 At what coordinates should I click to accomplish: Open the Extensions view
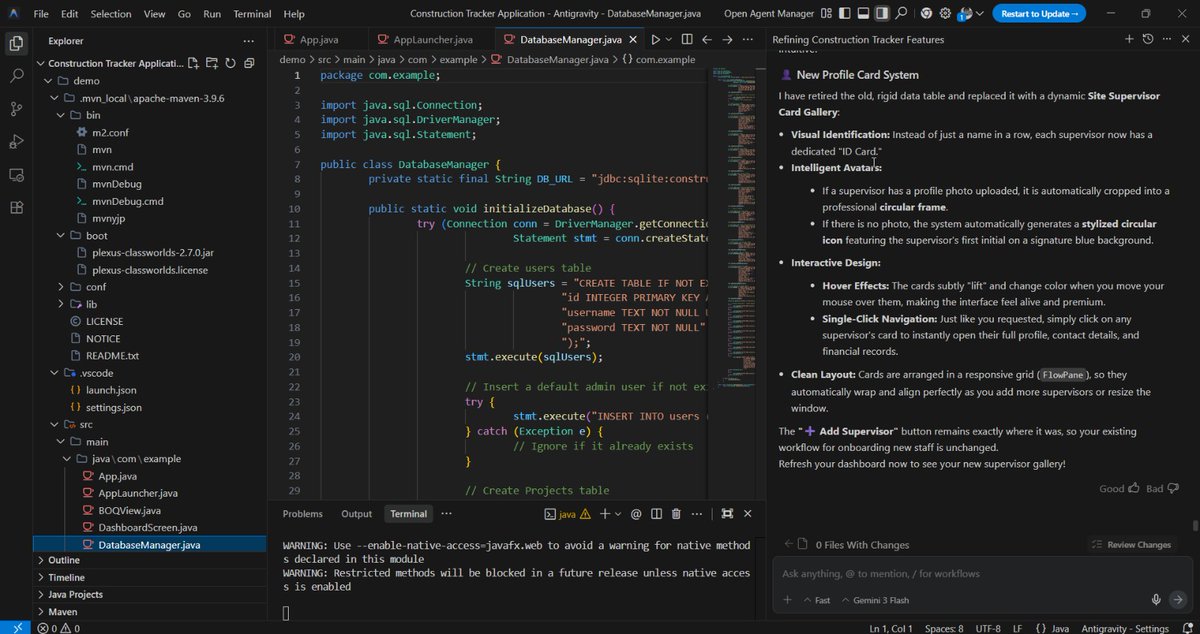coord(16,207)
